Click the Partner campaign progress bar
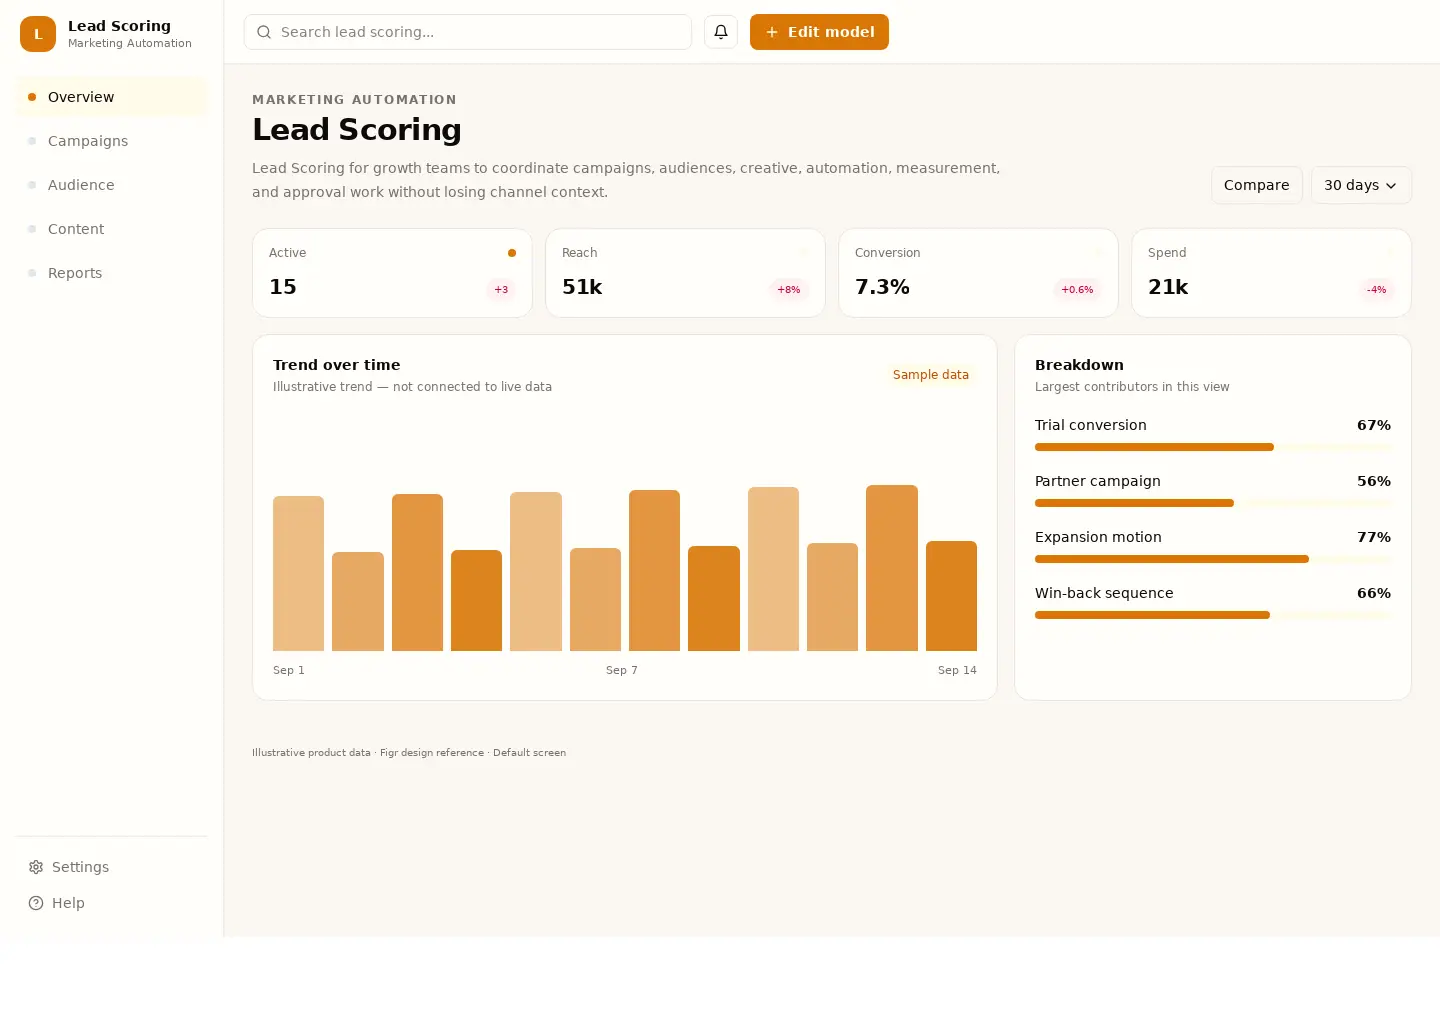This screenshot has width=1440, height=1024. click(1213, 503)
